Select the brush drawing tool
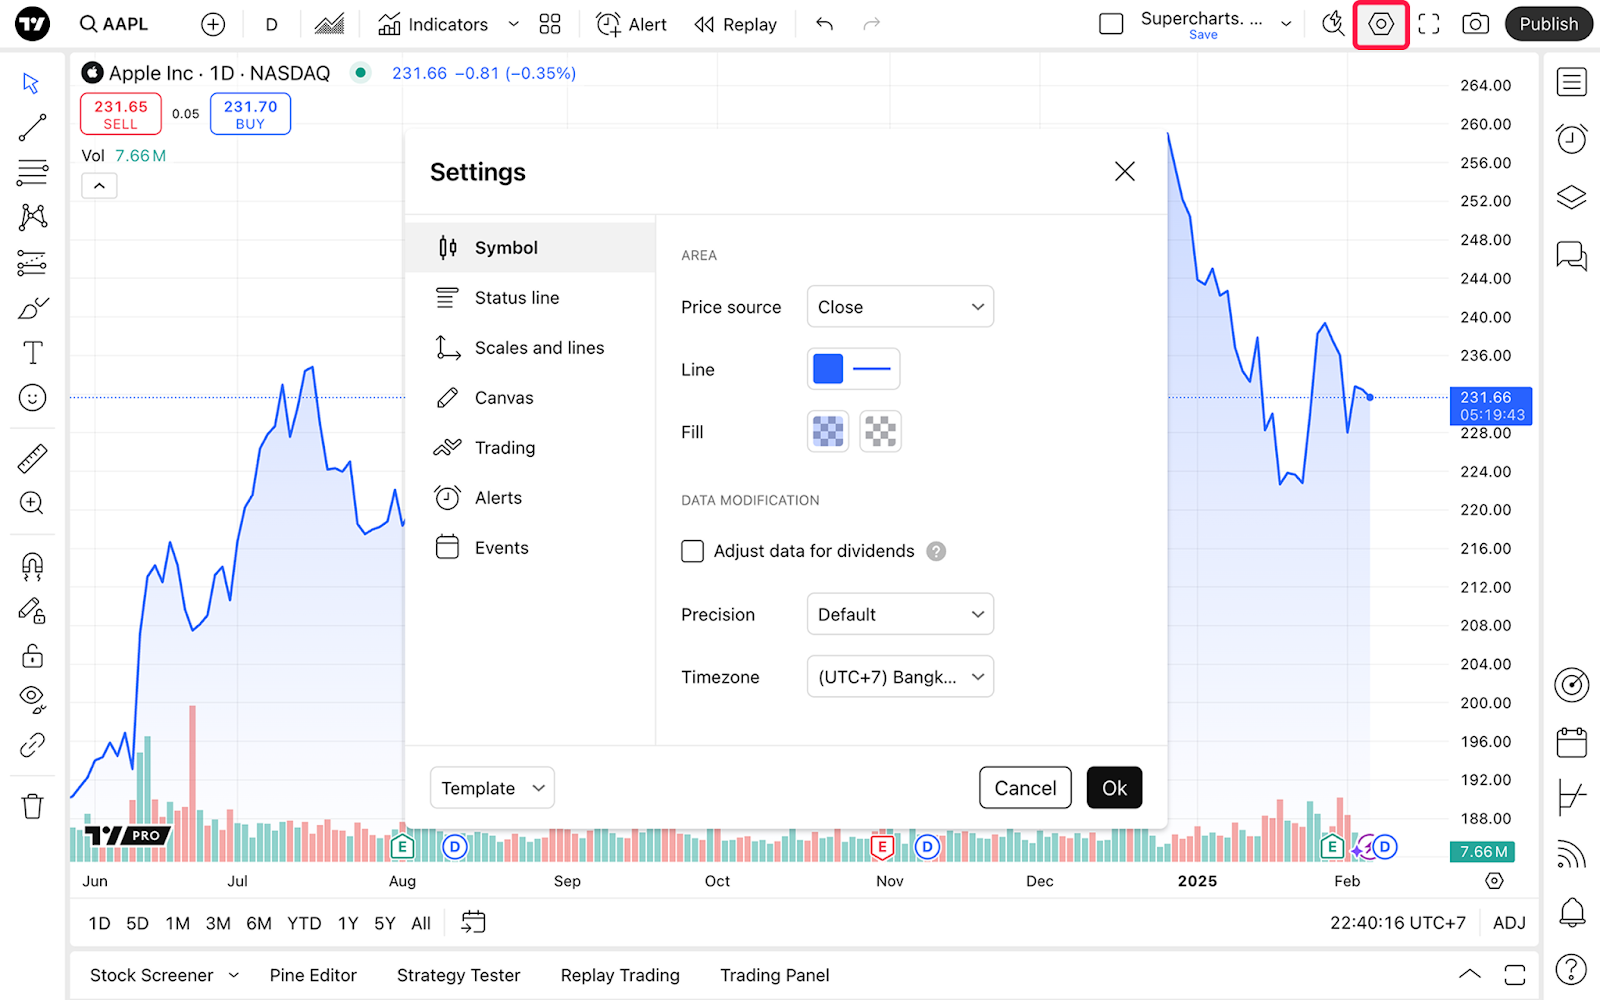Screen dimensions: 1600x1000 32,308
